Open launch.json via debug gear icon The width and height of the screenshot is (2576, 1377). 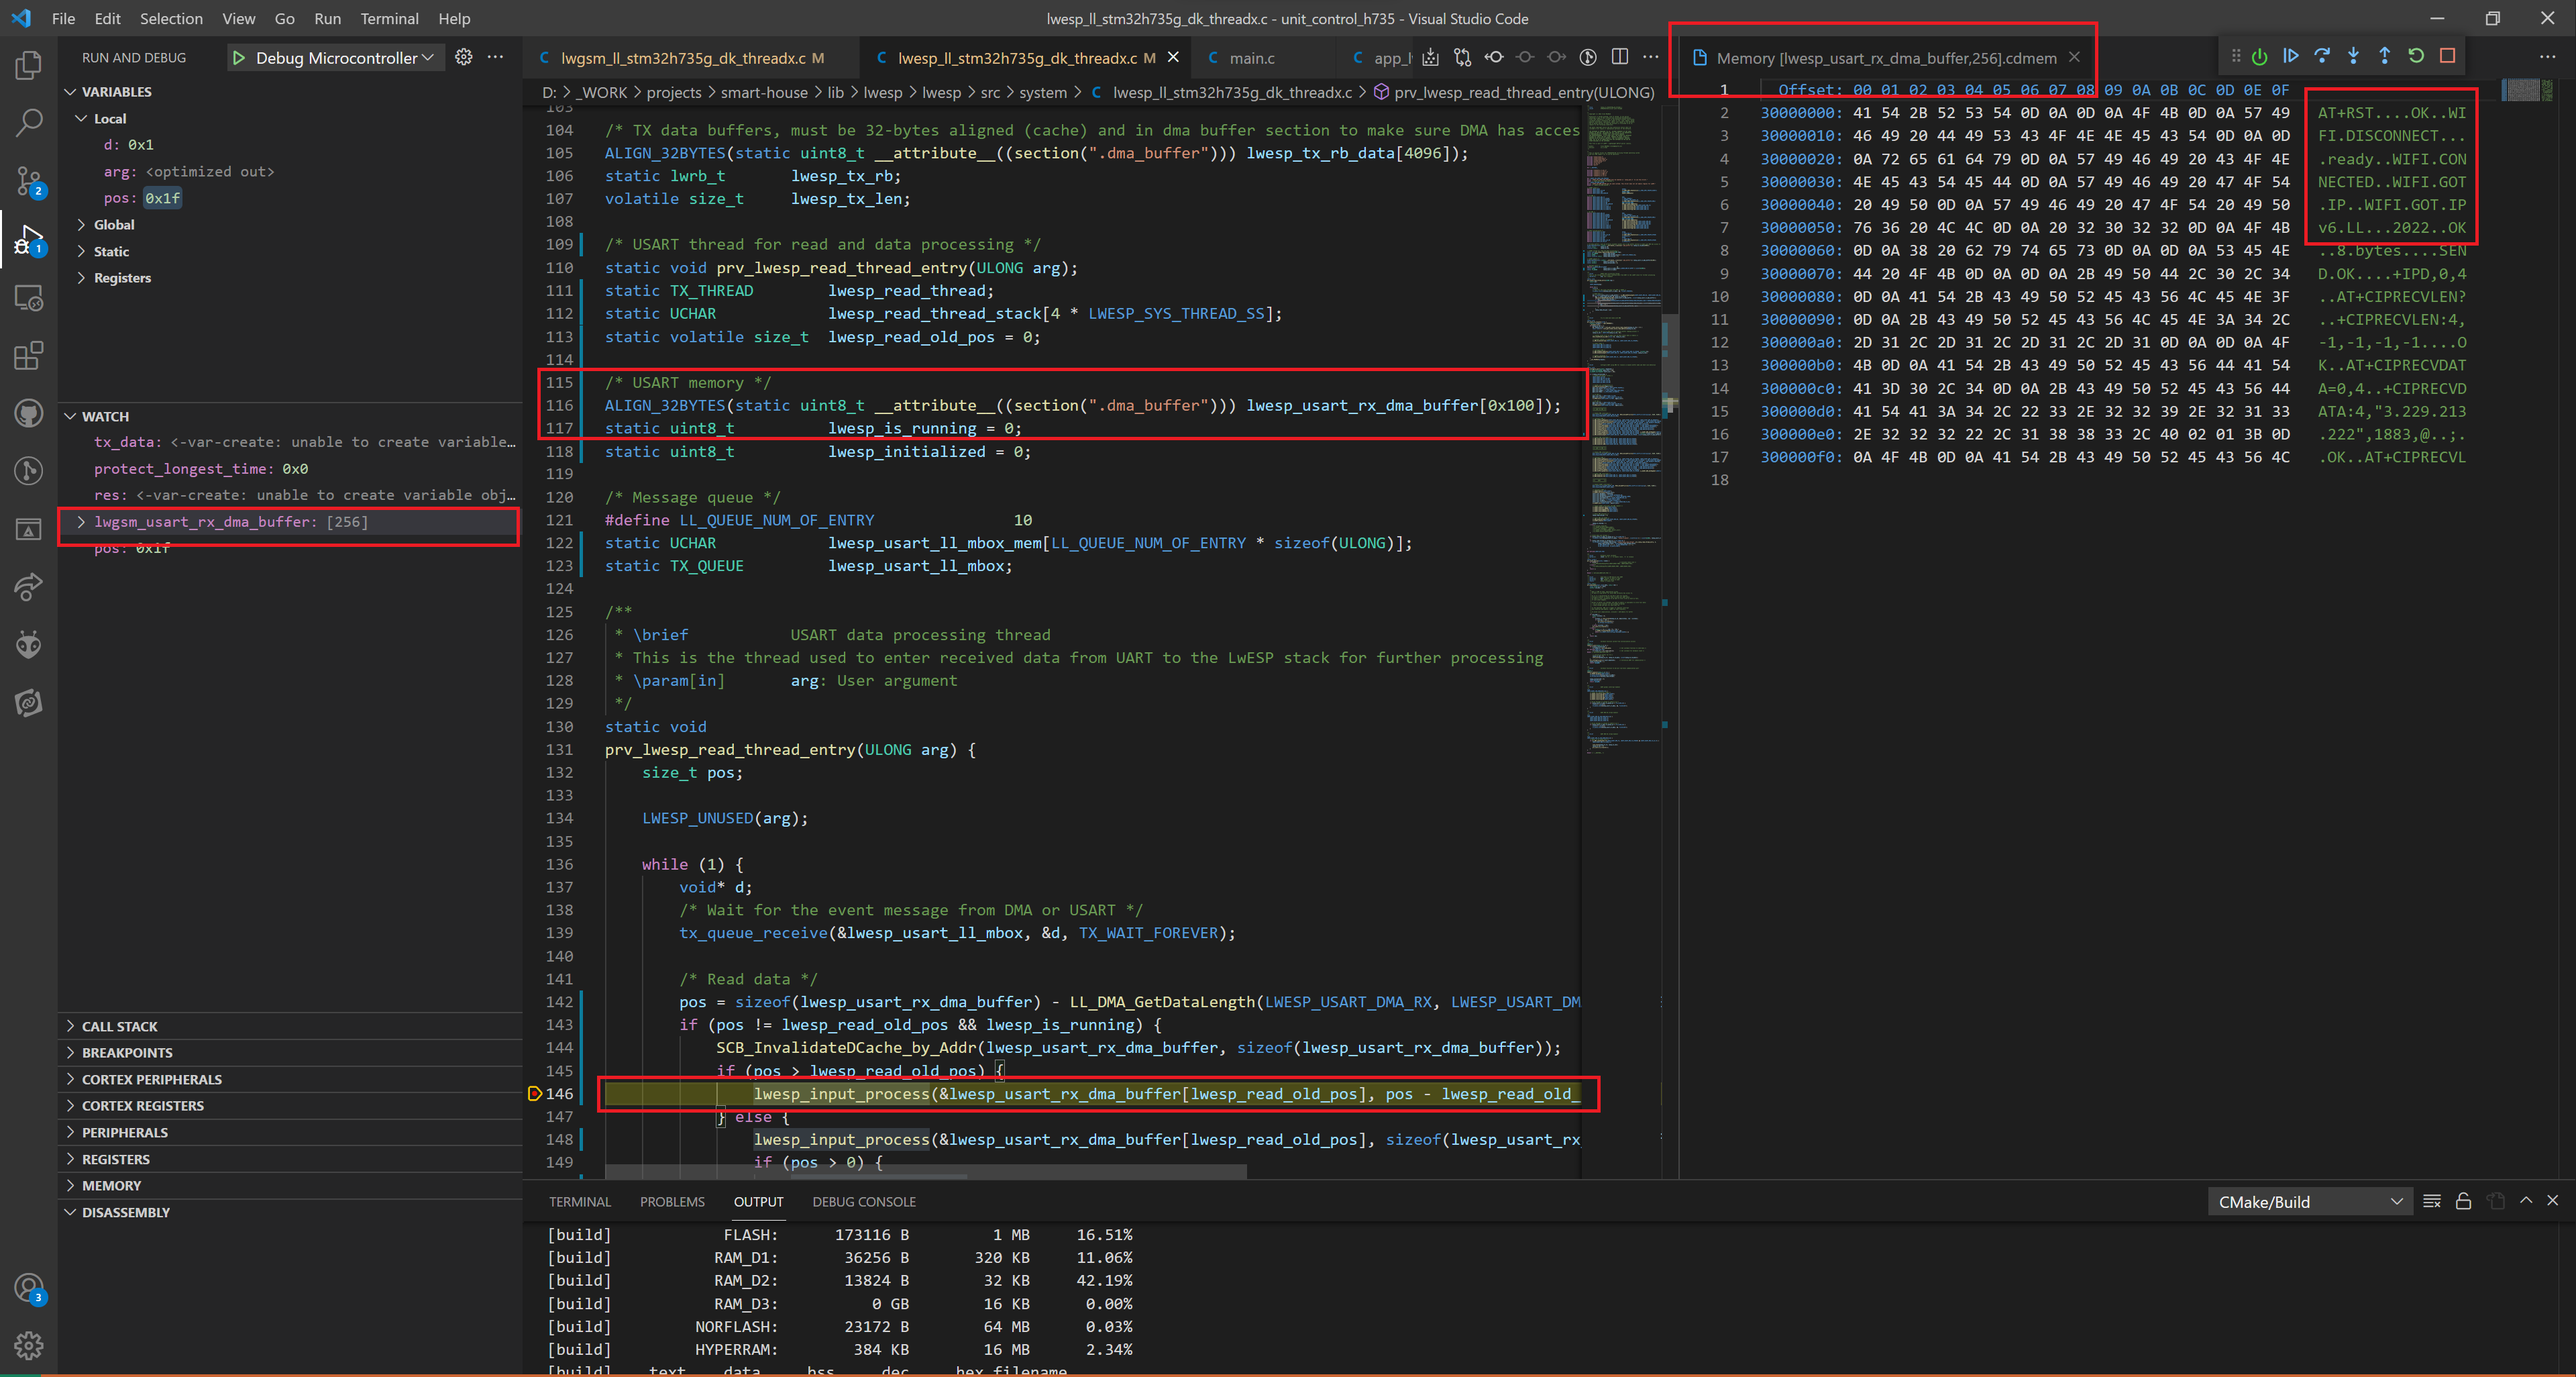click(463, 57)
